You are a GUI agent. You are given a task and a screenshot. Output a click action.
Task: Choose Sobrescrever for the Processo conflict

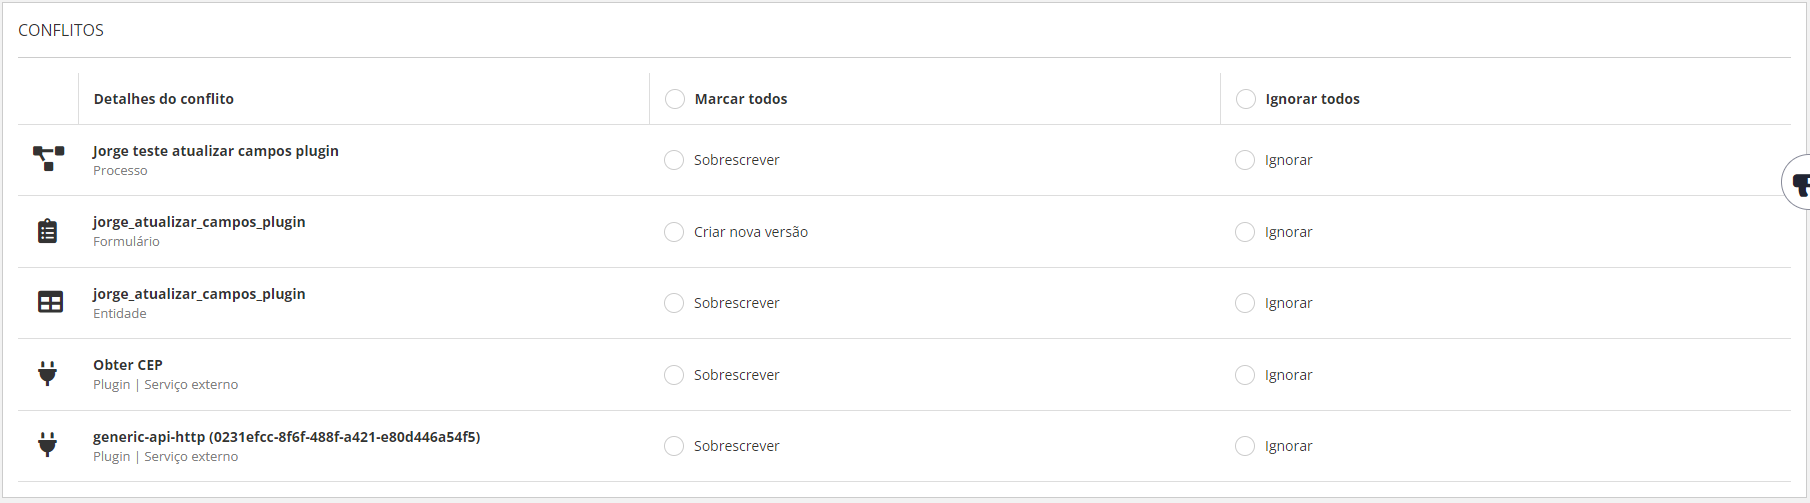click(674, 160)
